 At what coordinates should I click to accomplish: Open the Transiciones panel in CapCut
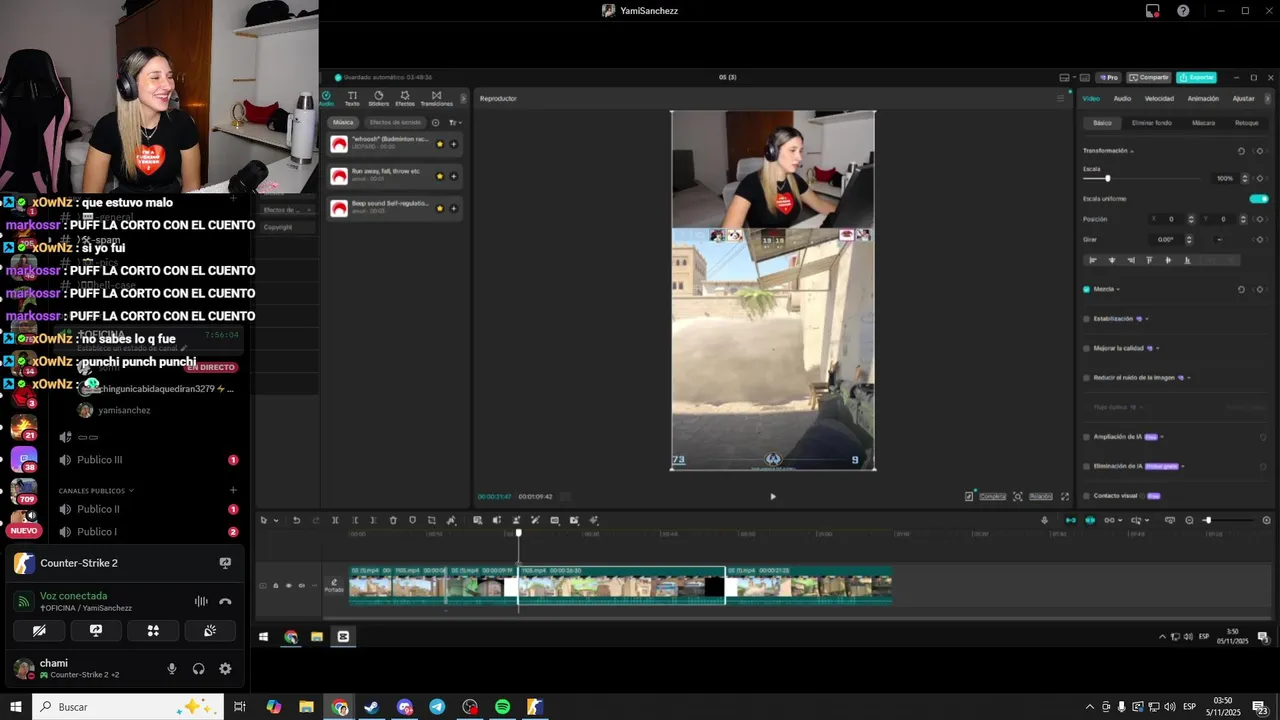[436, 98]
